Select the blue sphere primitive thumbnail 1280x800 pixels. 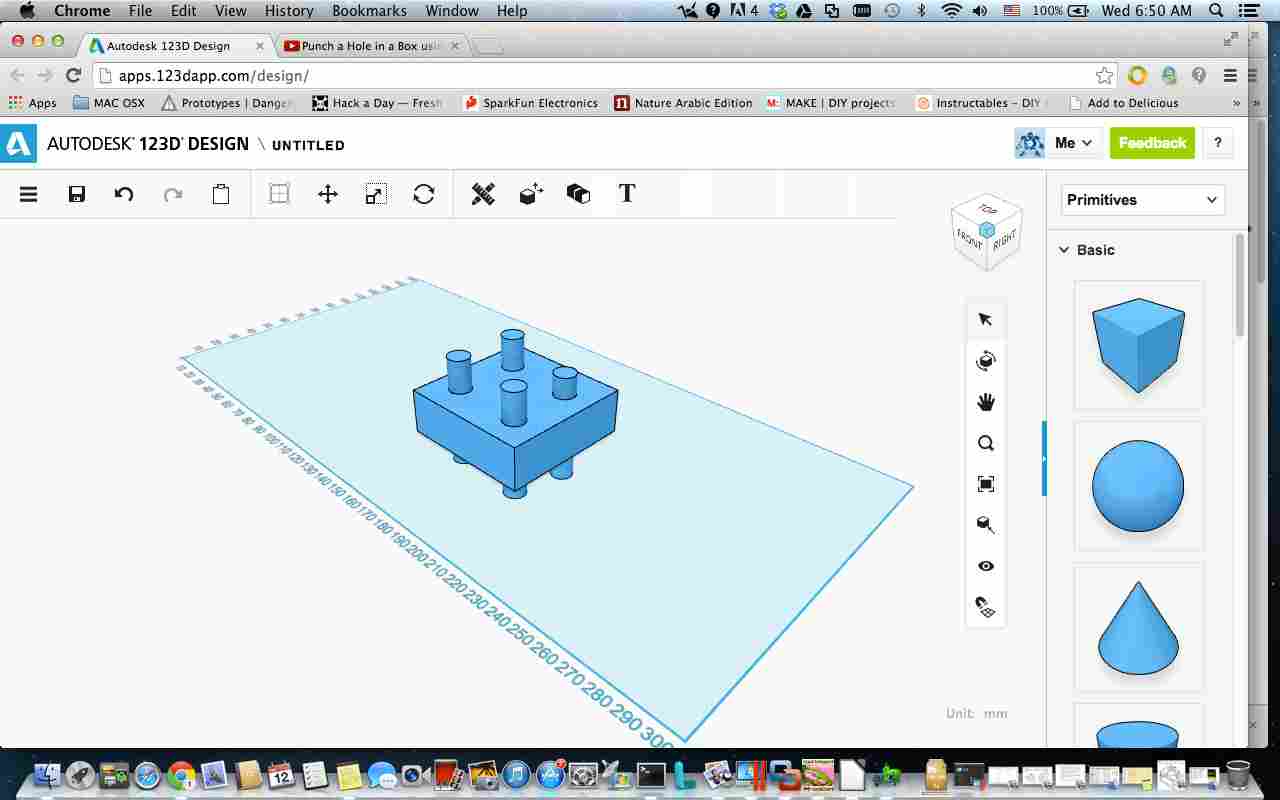click(1138, 486)
